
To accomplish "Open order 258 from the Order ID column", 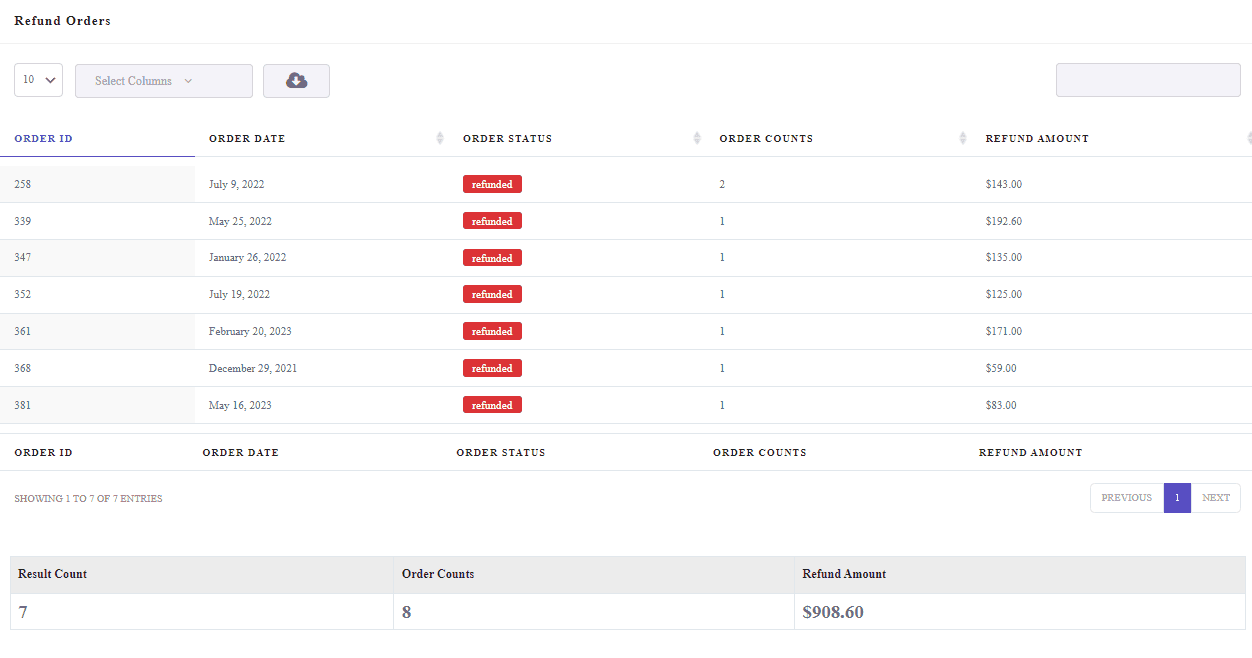I will (x=22, y=184).
